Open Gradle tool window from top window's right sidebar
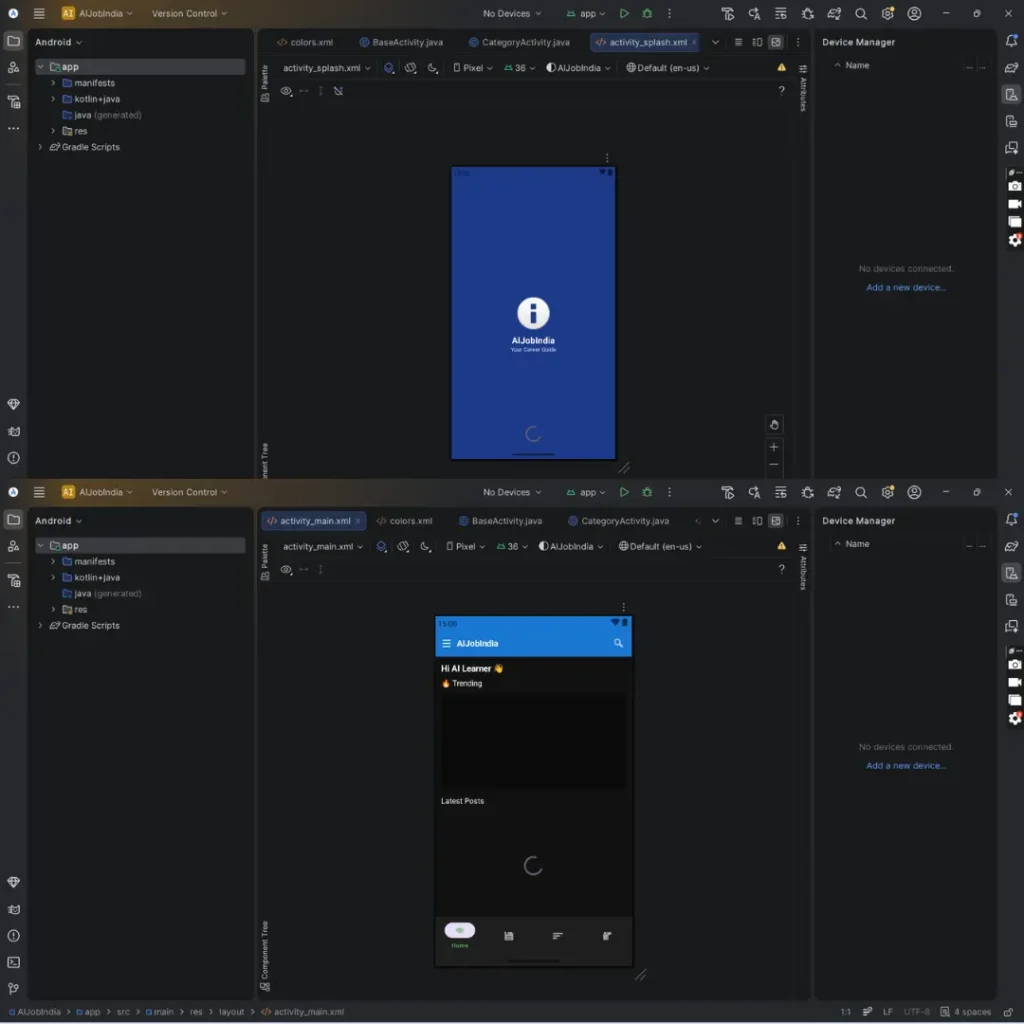 click(x=1011, y=68)
